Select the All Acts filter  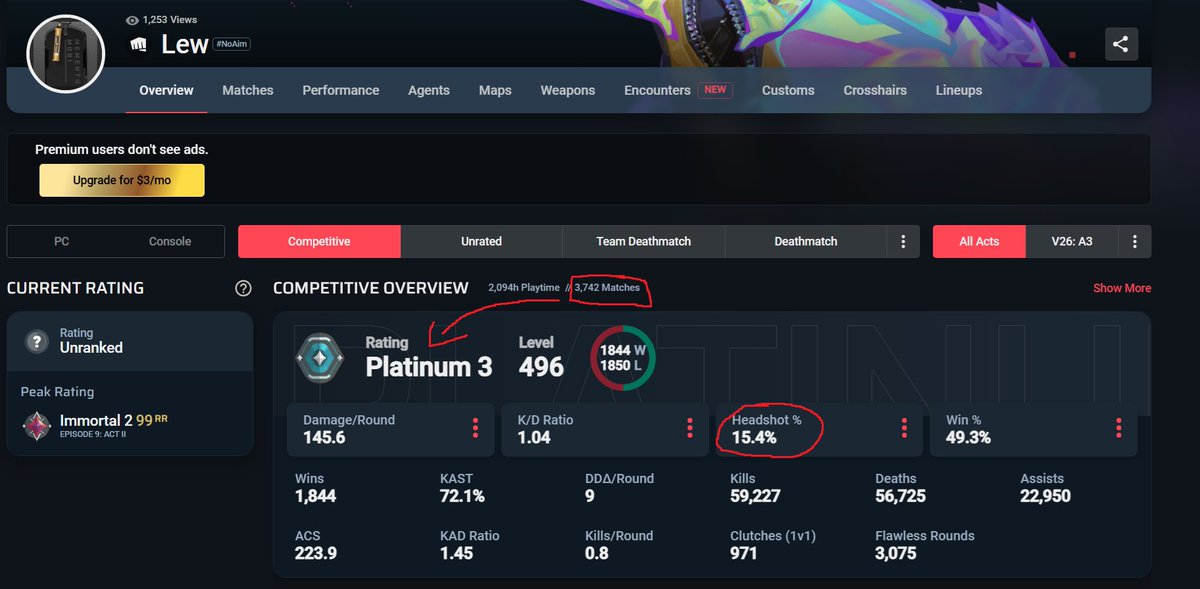pos(979,241)
